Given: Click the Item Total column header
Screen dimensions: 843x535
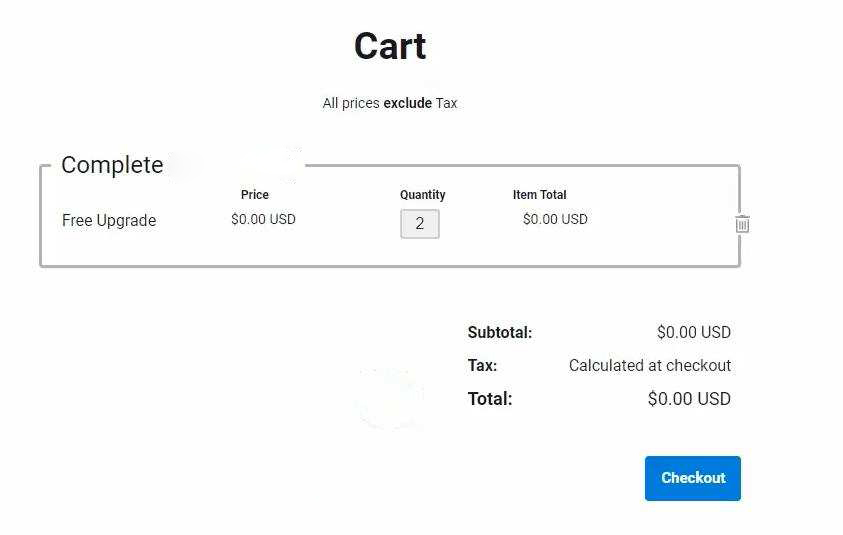Looking at the screenshot, I should coord(540,195).
